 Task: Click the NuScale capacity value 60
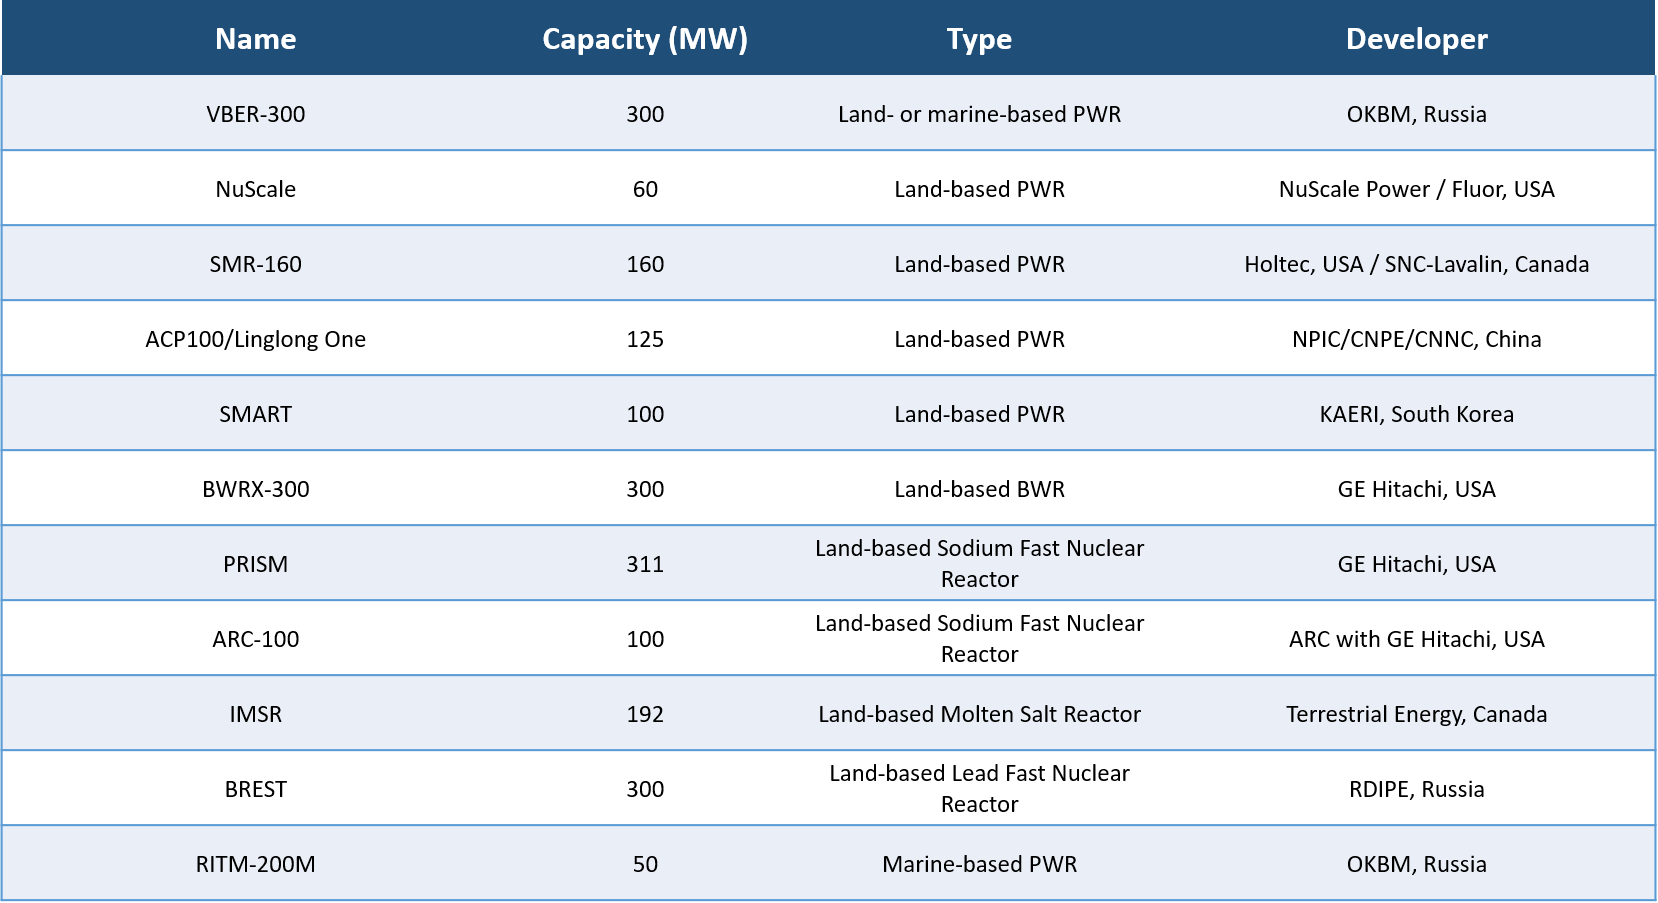[x=645, y=188]
